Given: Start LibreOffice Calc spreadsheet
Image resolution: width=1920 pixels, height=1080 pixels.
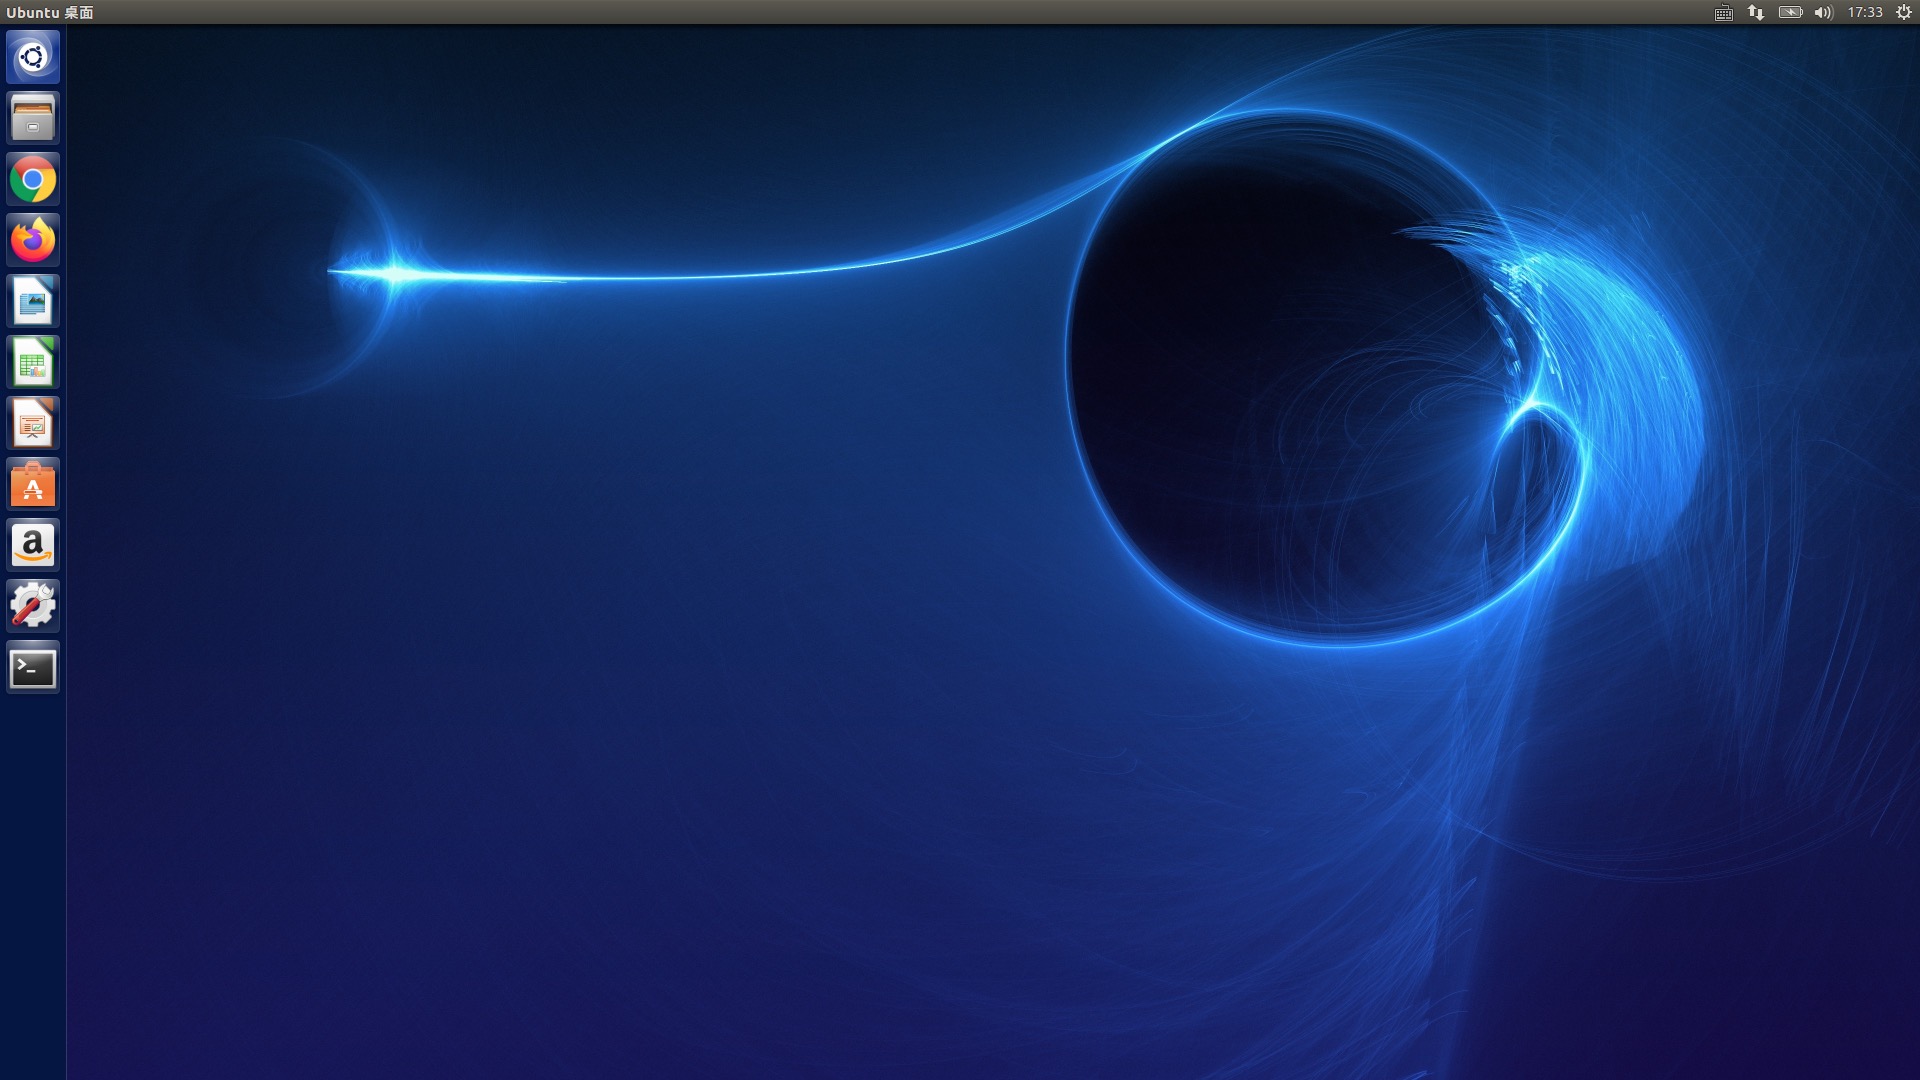Looking at the screenshot, I should click(x=33, y=363).
